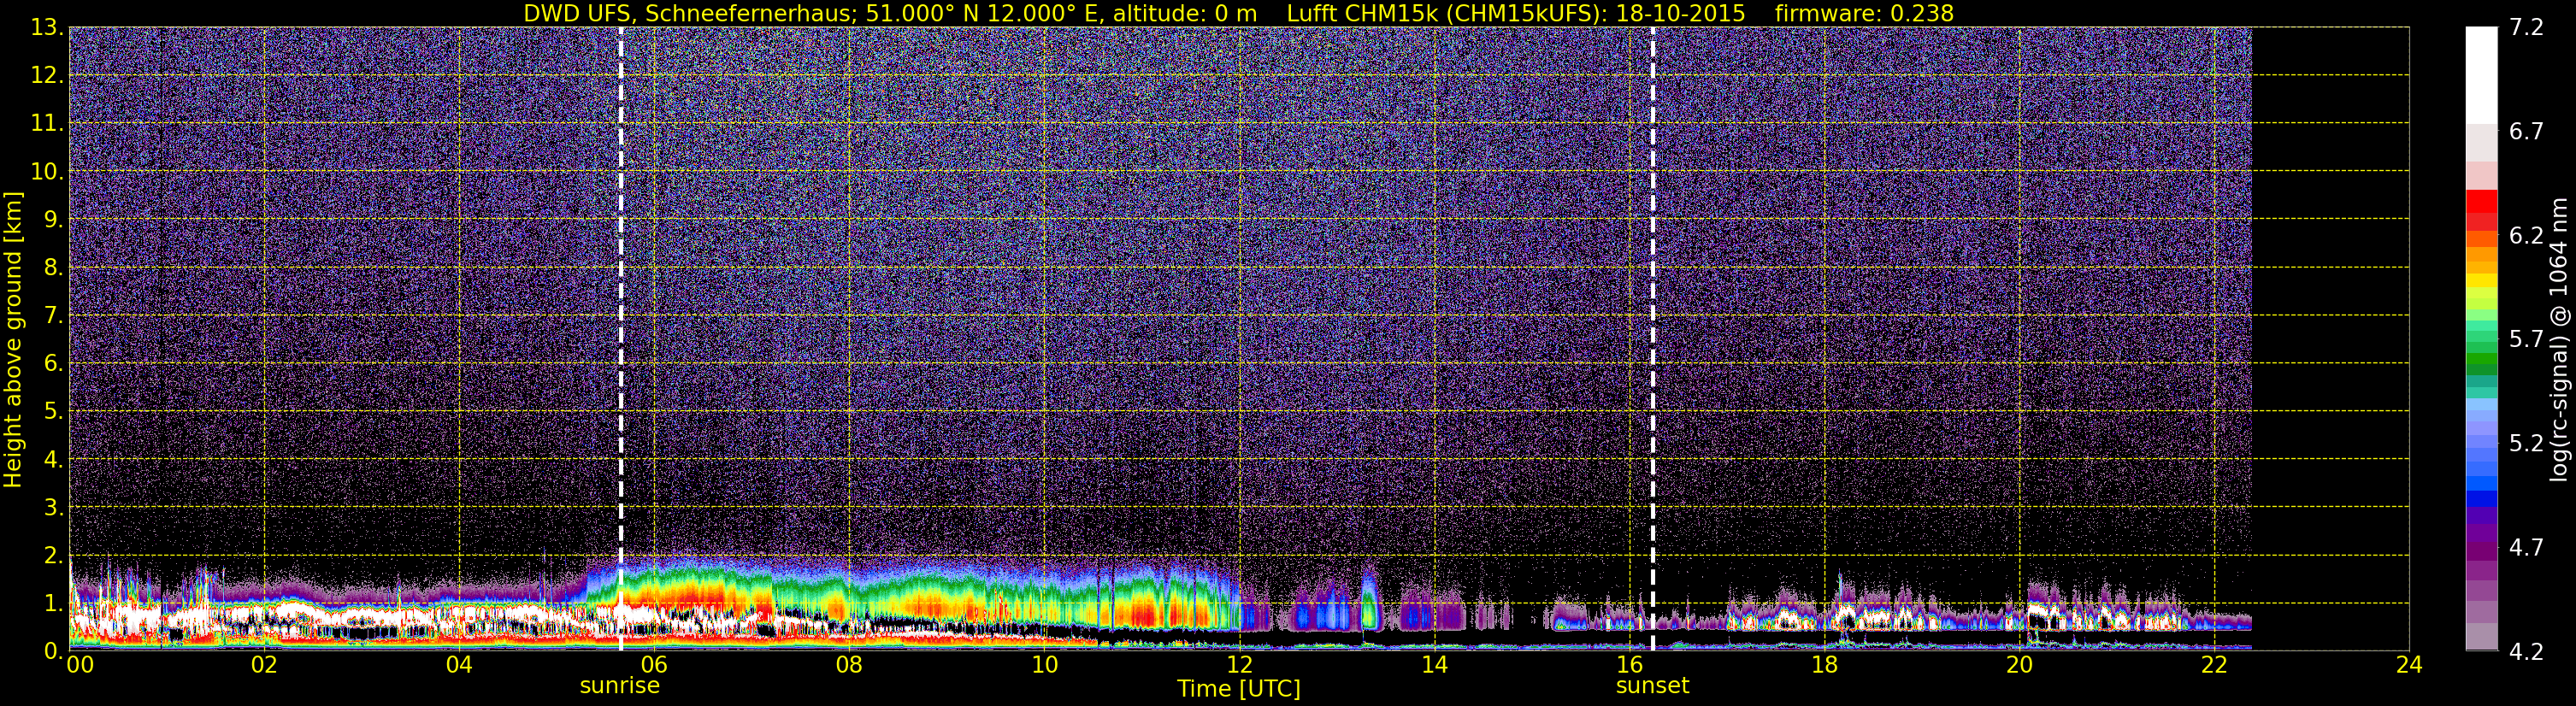Click the time axis tick label 12
The width and height of the screenshot is (2576, 706).
click(1239, 665)
